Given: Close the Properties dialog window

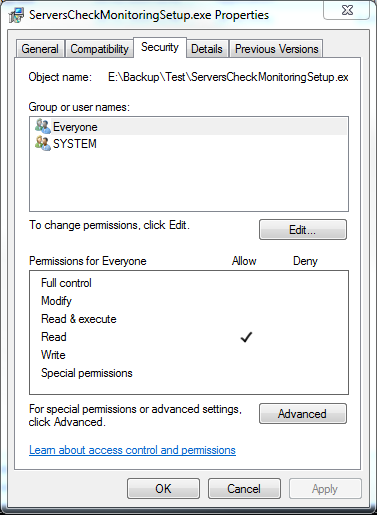Looking at the screenshot, I should (x=347, y=10).
